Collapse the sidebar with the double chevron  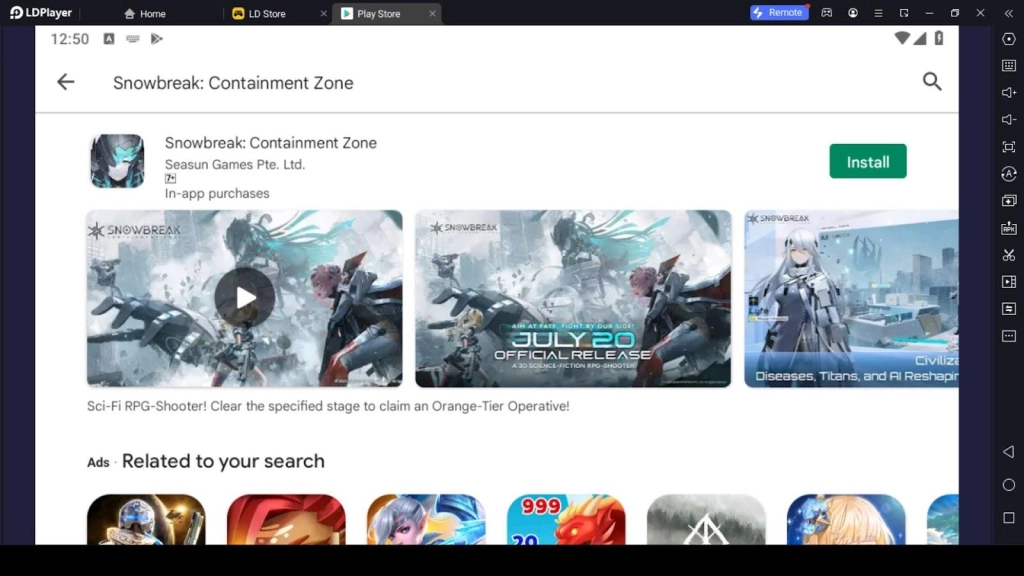coord(1008,12)
